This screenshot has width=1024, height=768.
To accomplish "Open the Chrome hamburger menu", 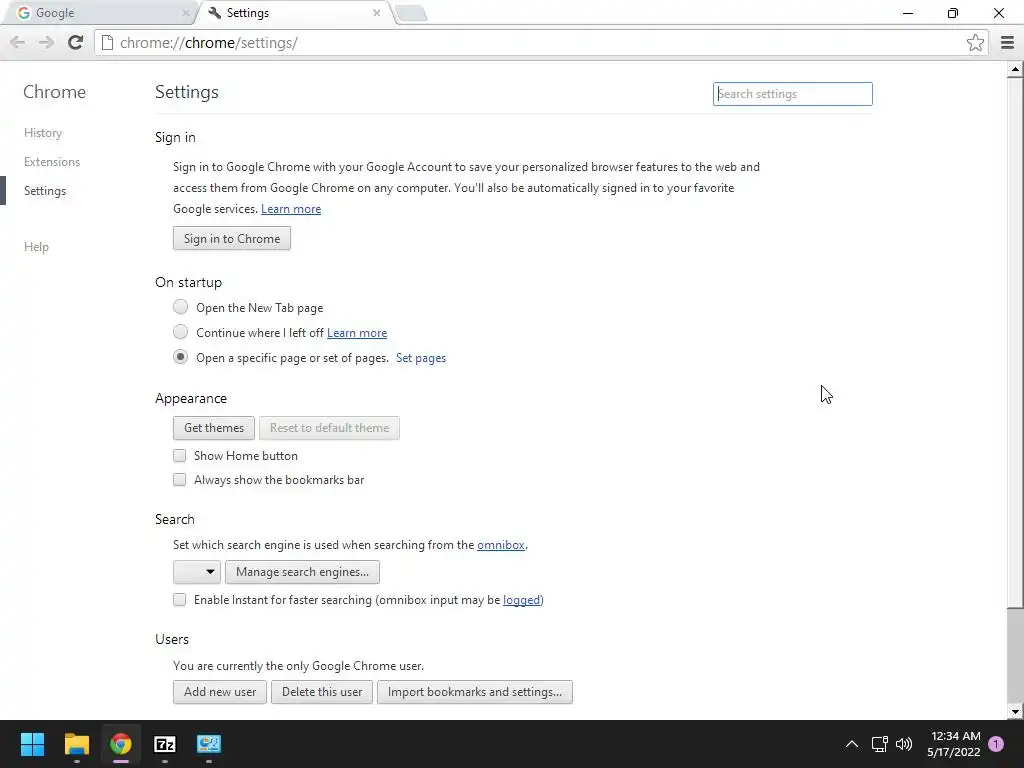I will pos(1007,42).
